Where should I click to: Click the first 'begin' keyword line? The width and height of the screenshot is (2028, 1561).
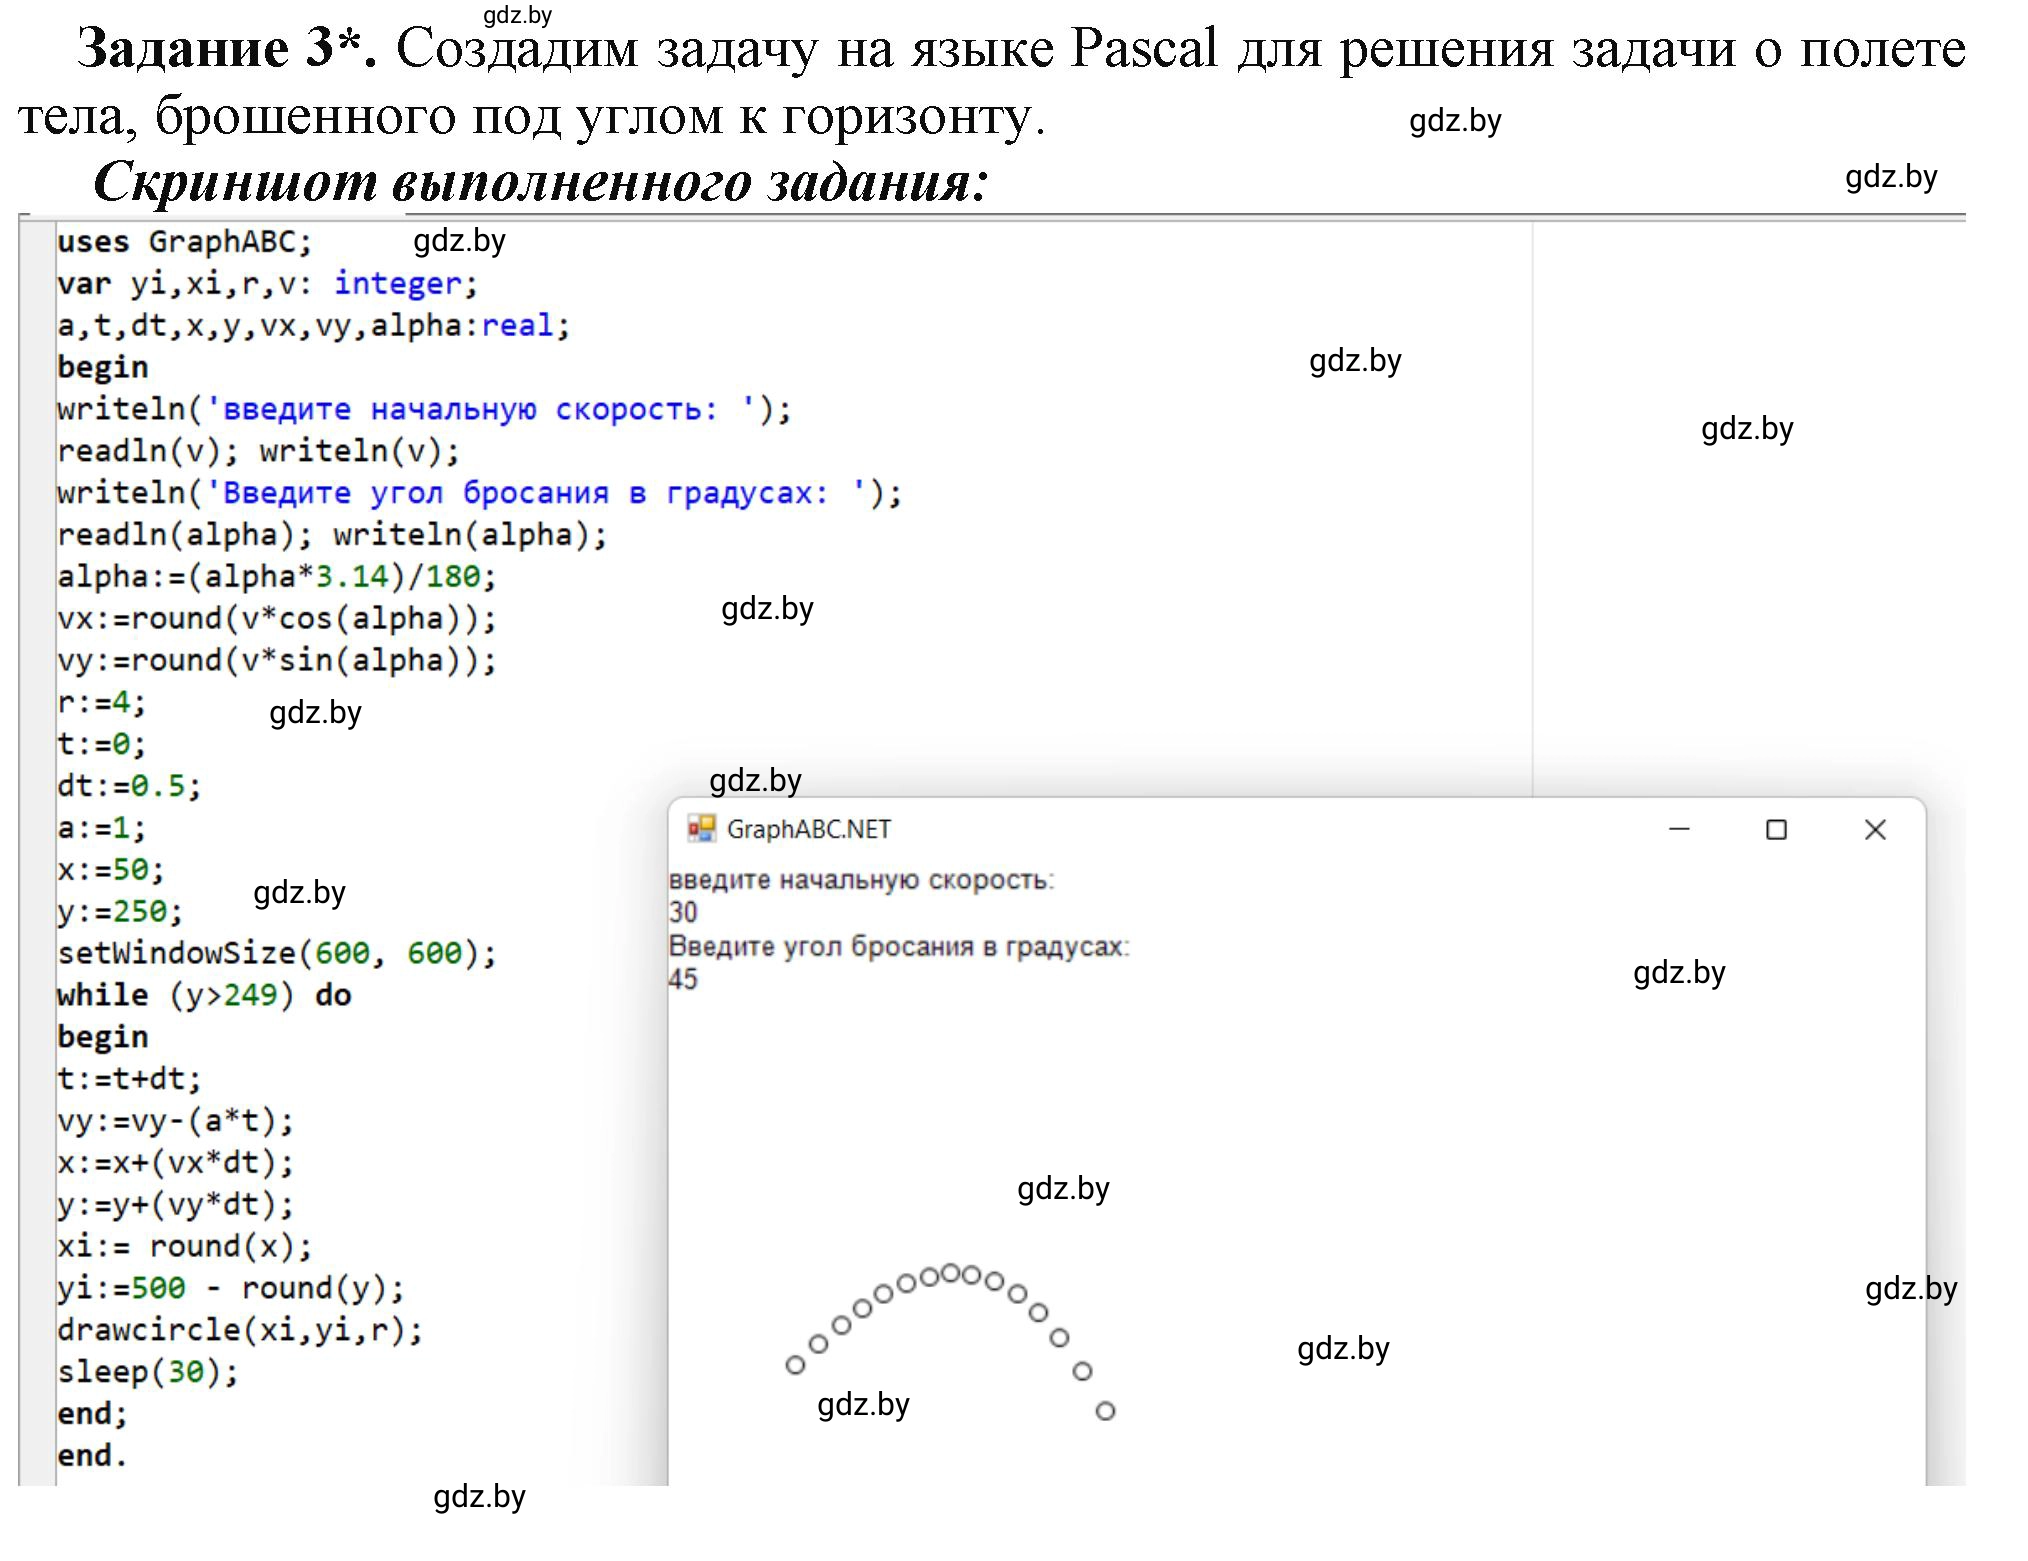[103, 368]
